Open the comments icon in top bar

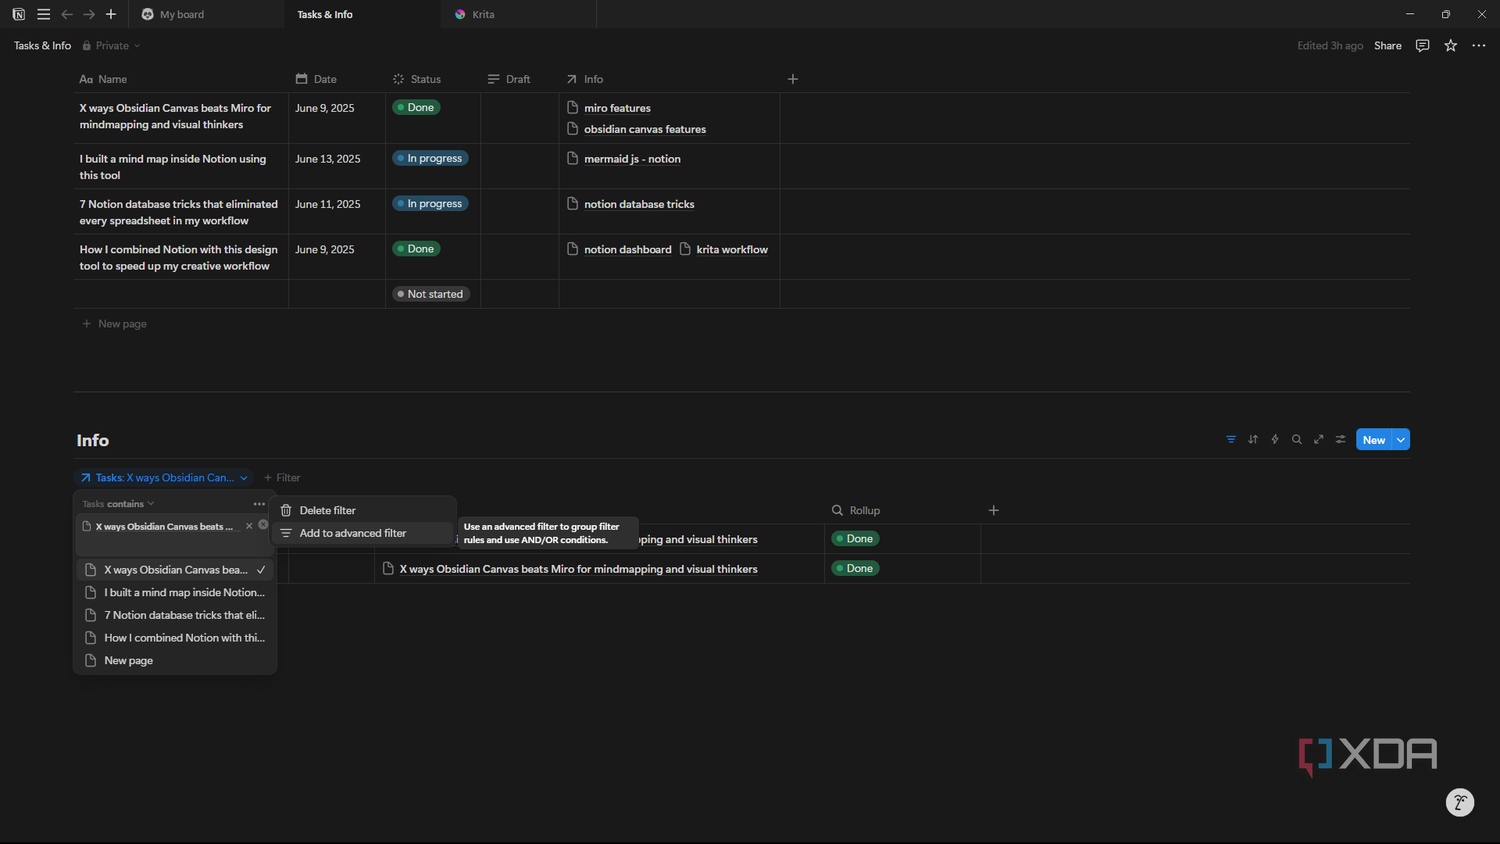[1422, 46]
